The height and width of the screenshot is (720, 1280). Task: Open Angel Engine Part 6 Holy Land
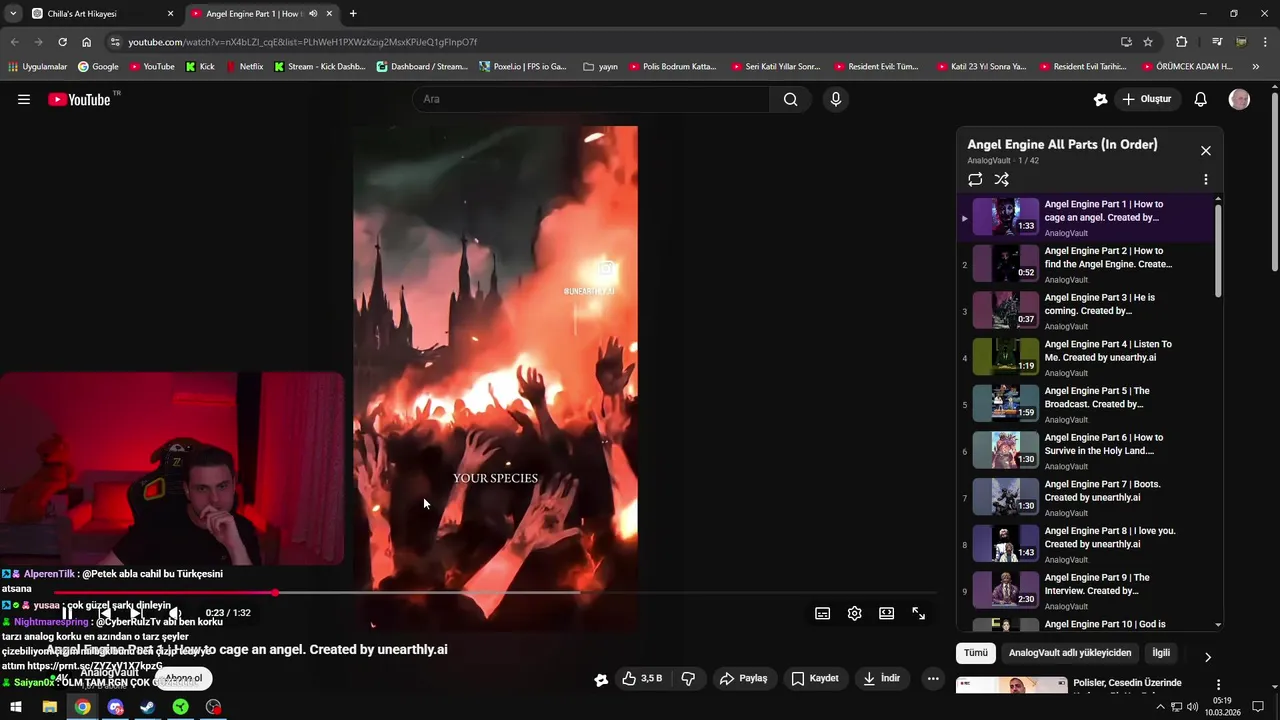tap(1088, 451)
